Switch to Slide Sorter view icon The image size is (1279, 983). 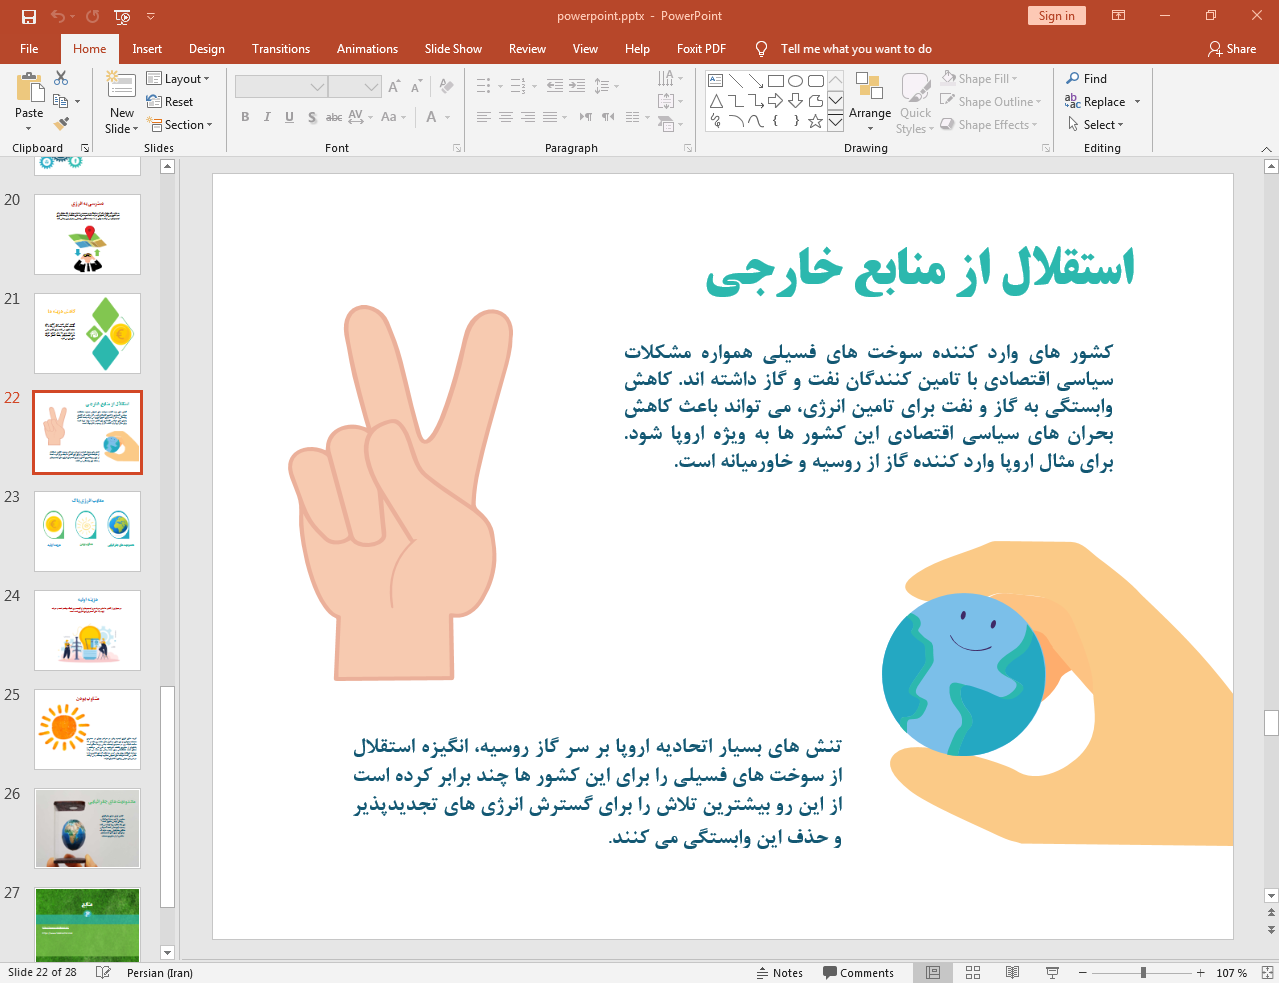point(973,972)
